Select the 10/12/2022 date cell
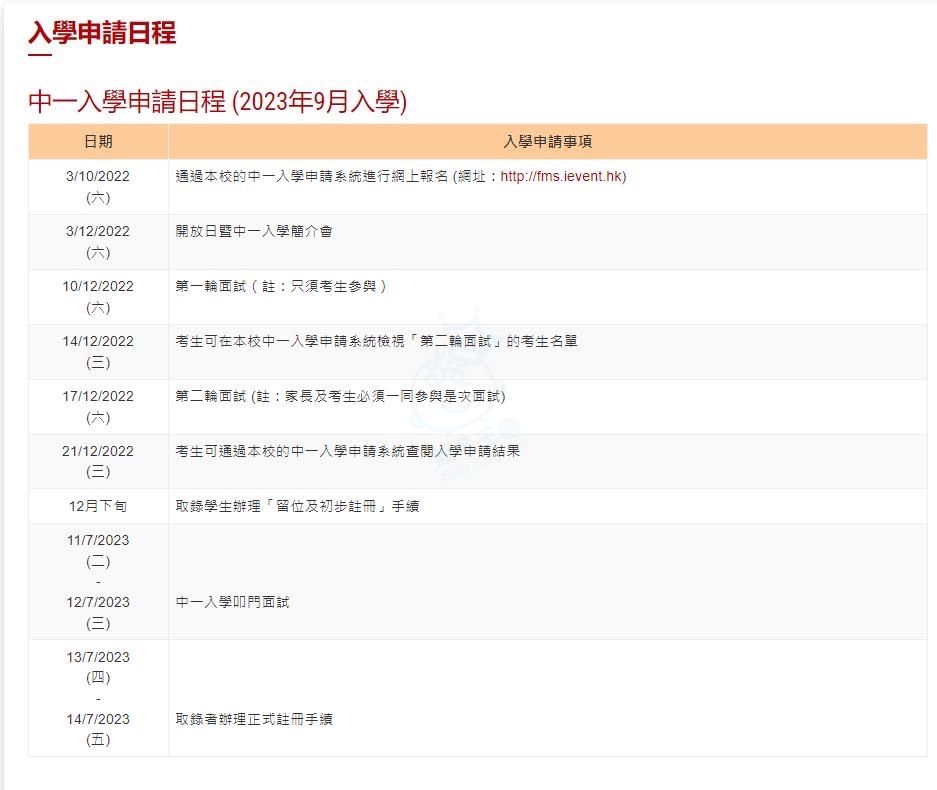The image size is (937, 790). coord(98,286)
